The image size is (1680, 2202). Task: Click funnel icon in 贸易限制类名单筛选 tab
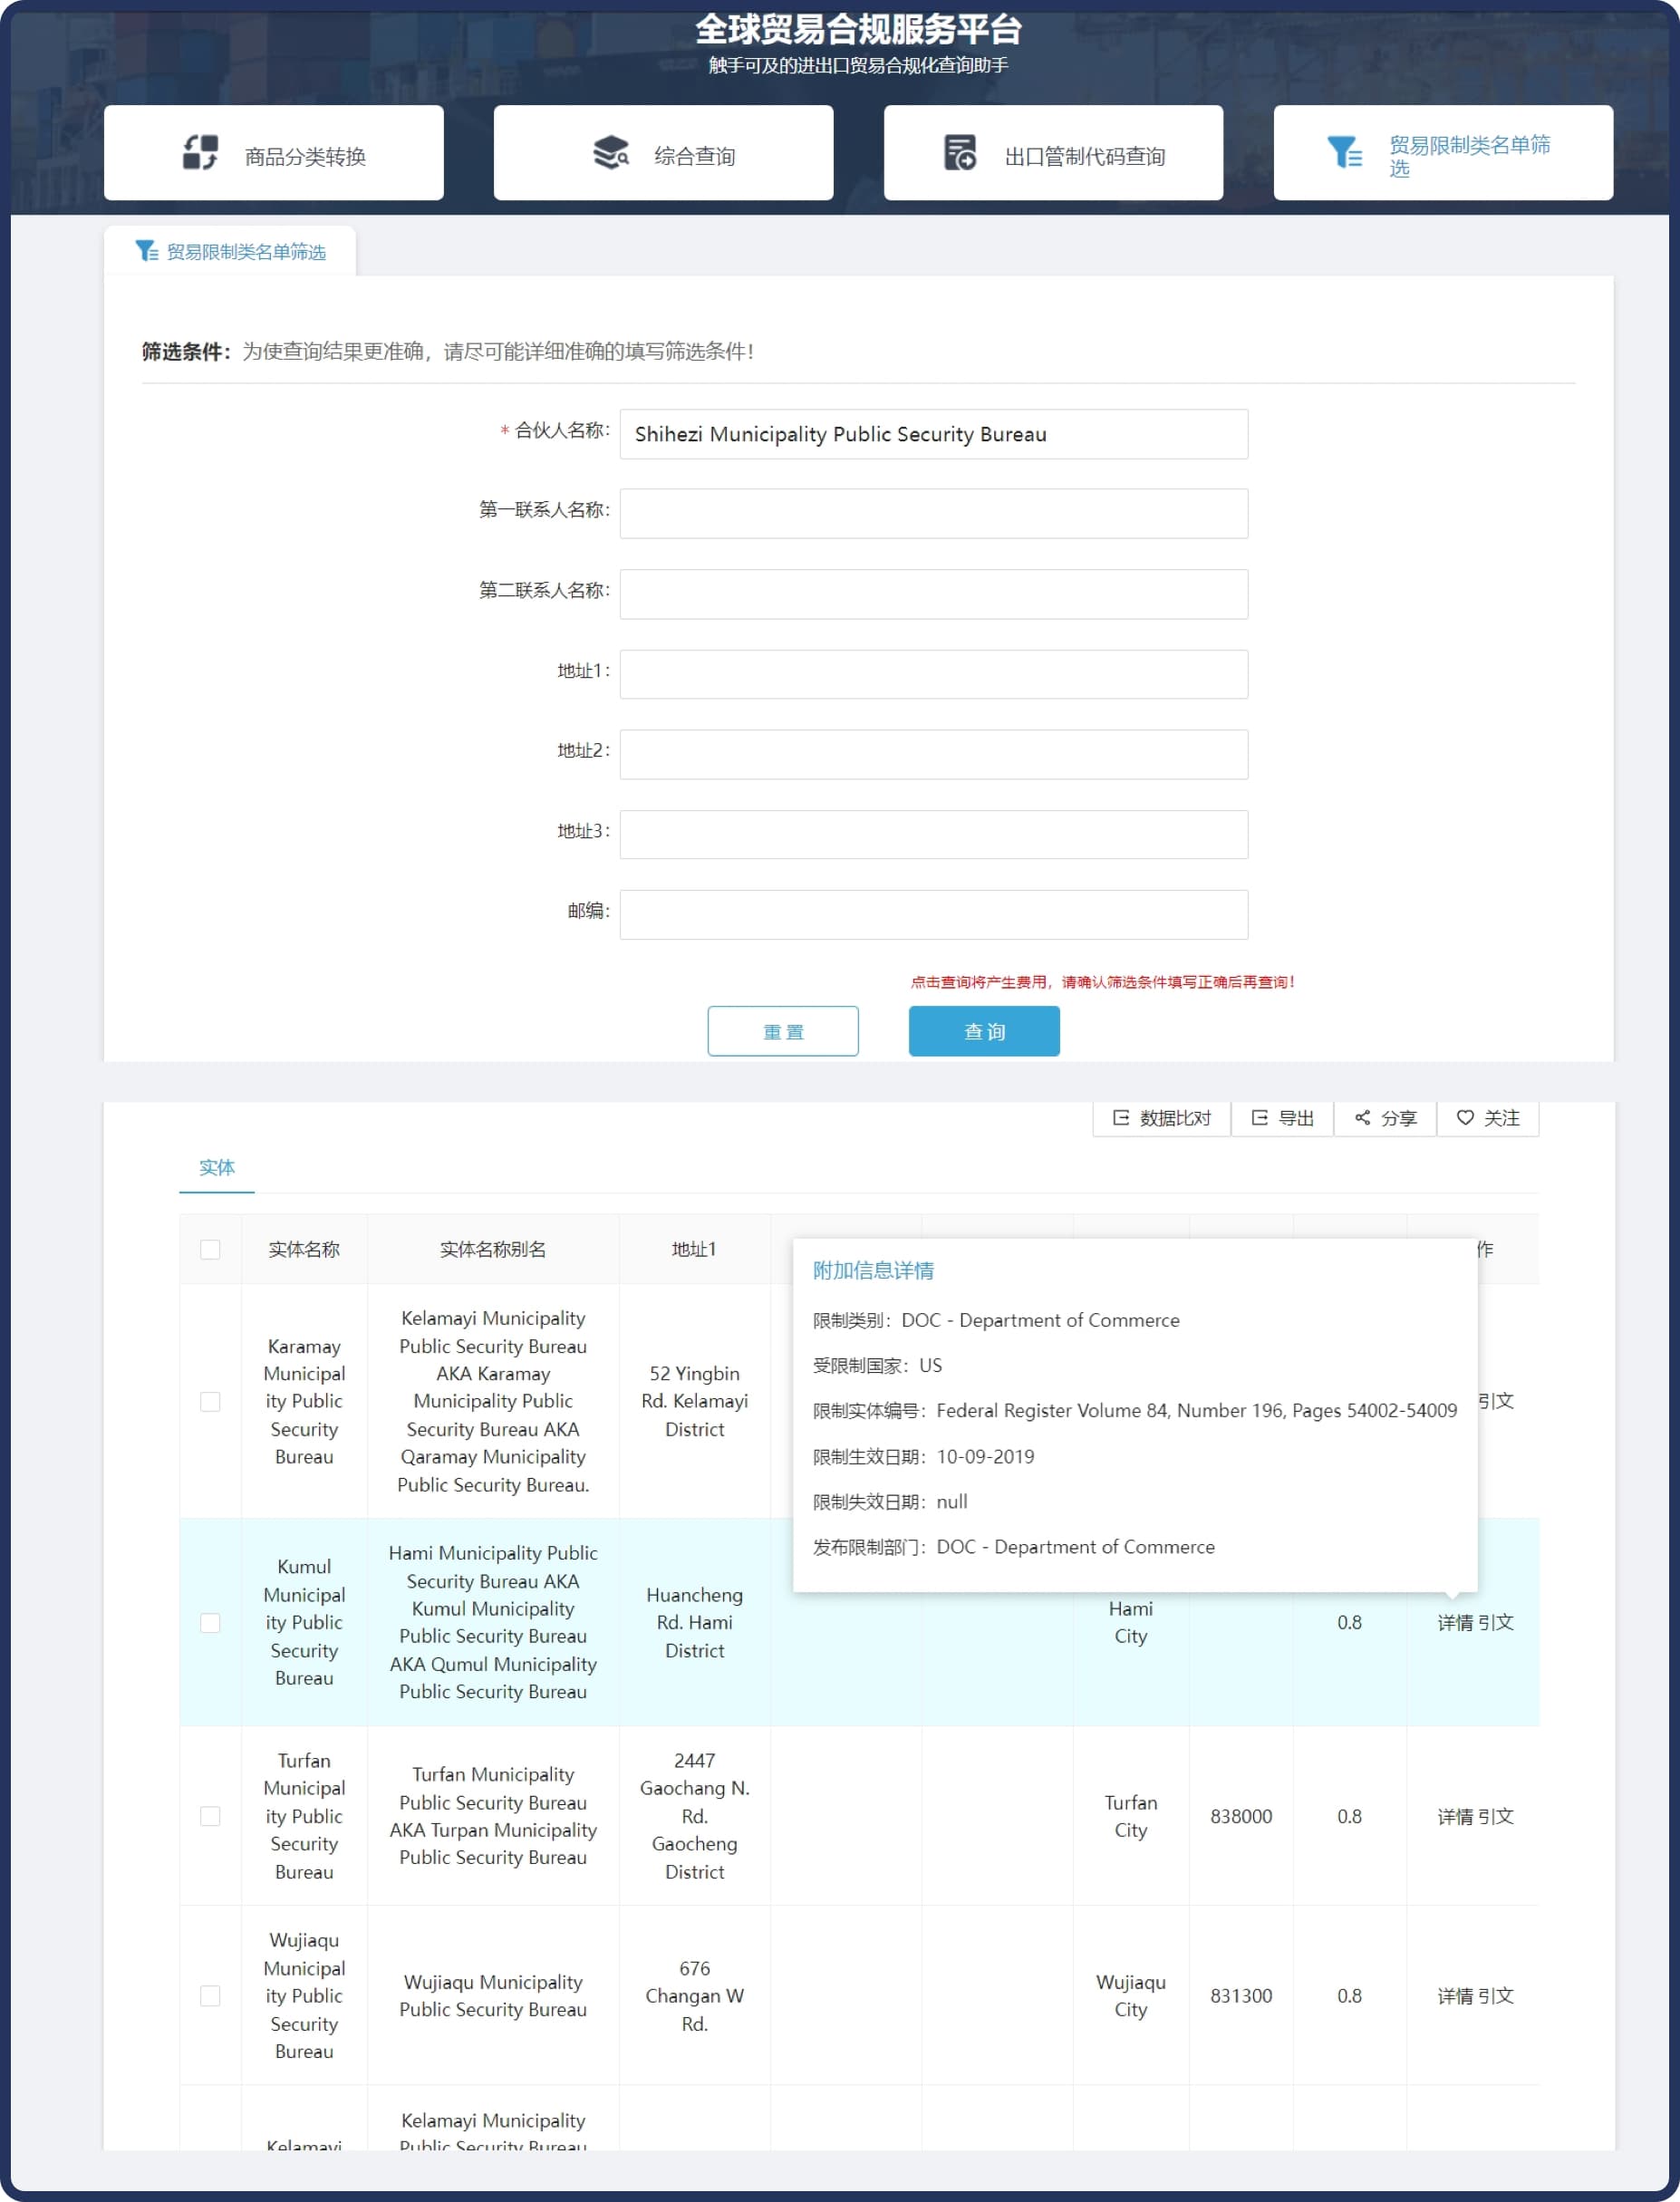[147, 251]
